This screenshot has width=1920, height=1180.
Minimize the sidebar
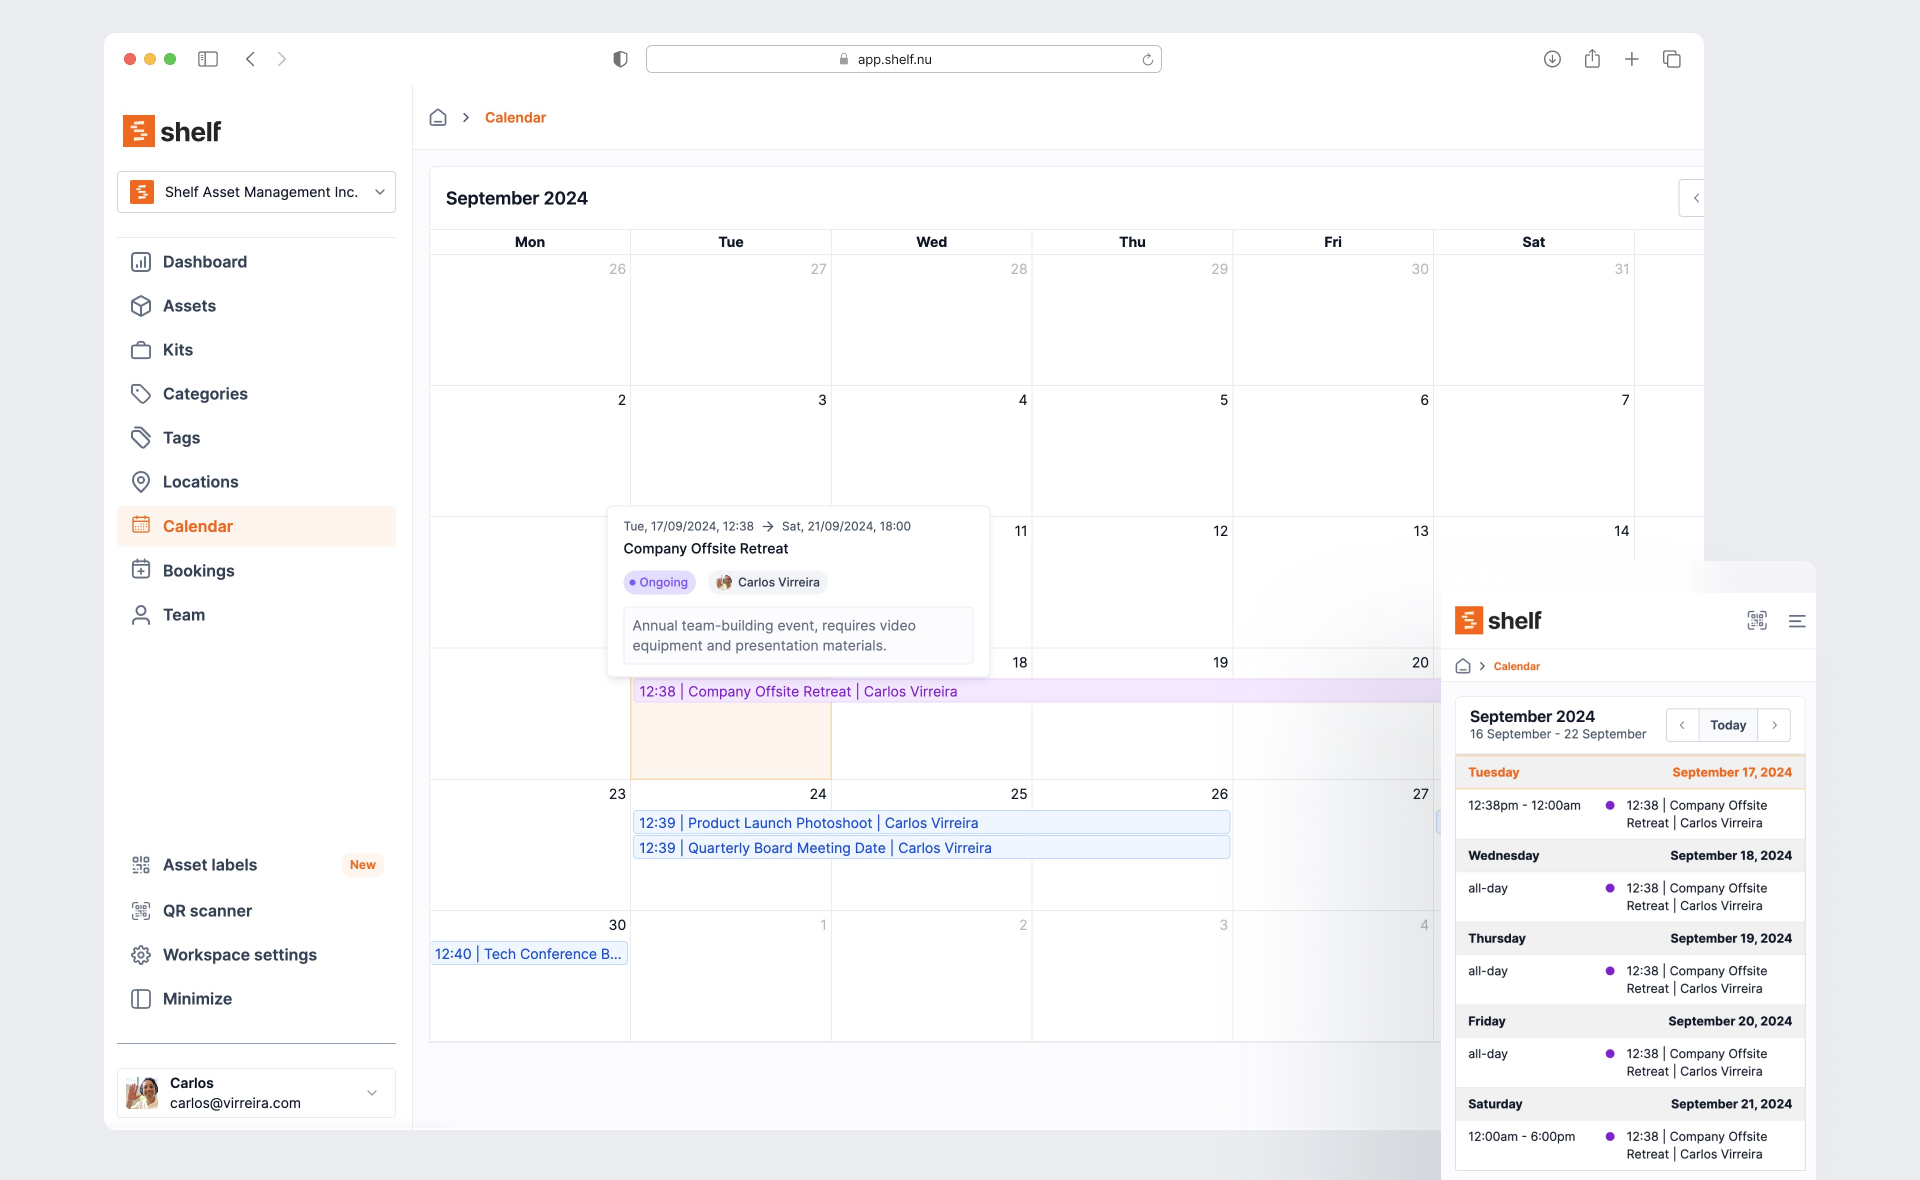pos(197,999)
